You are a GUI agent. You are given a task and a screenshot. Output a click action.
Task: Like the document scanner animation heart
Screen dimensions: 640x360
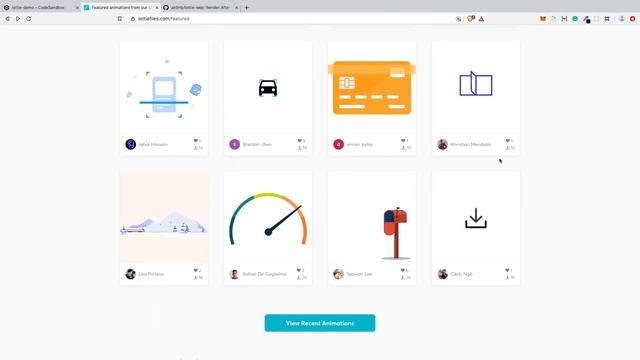(x=196, y=141)
